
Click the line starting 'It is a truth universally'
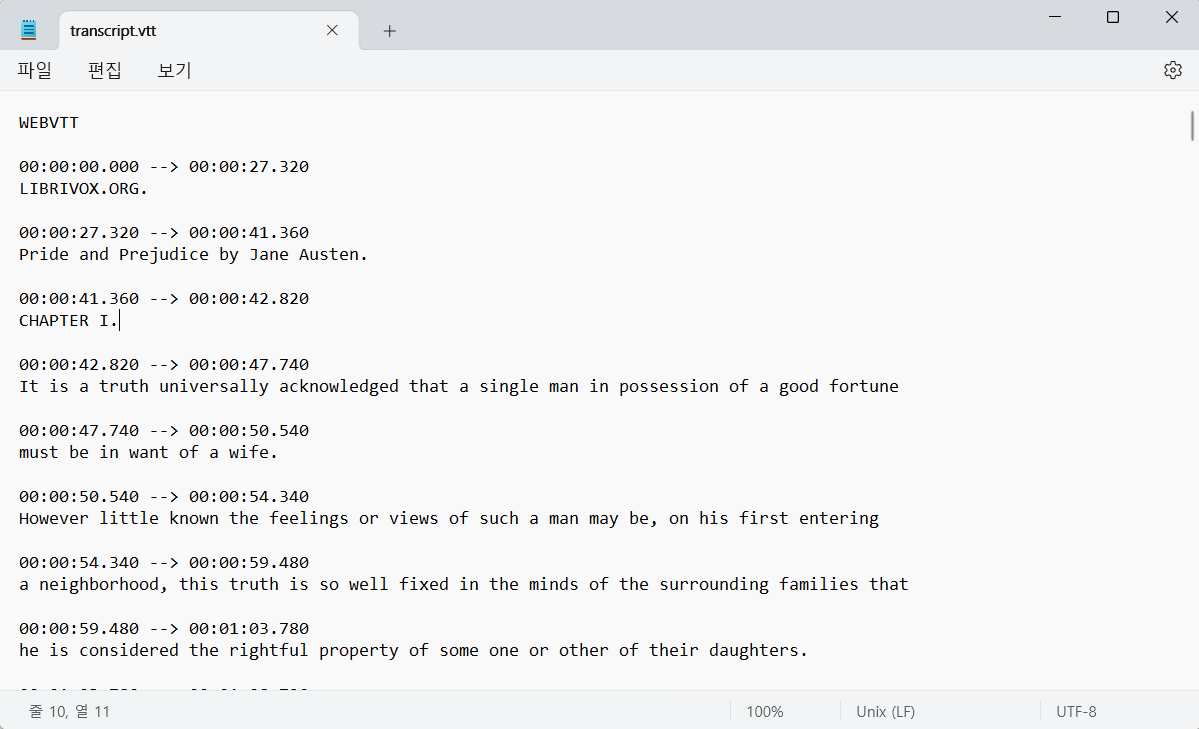pos(459,386)
